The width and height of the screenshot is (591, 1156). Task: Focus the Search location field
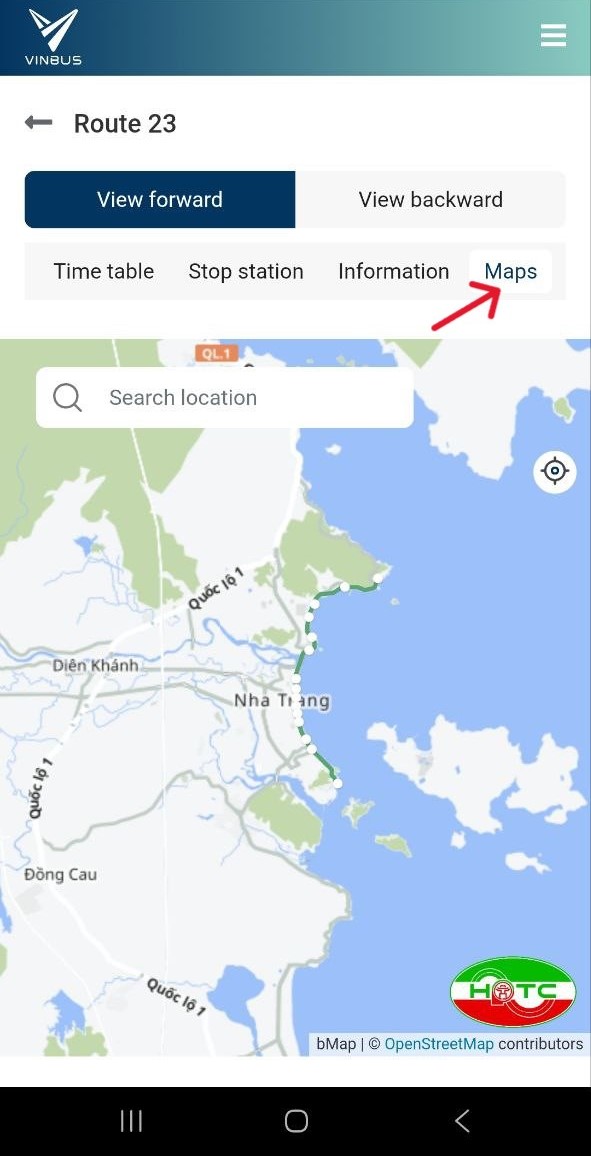tap(225, 397)
